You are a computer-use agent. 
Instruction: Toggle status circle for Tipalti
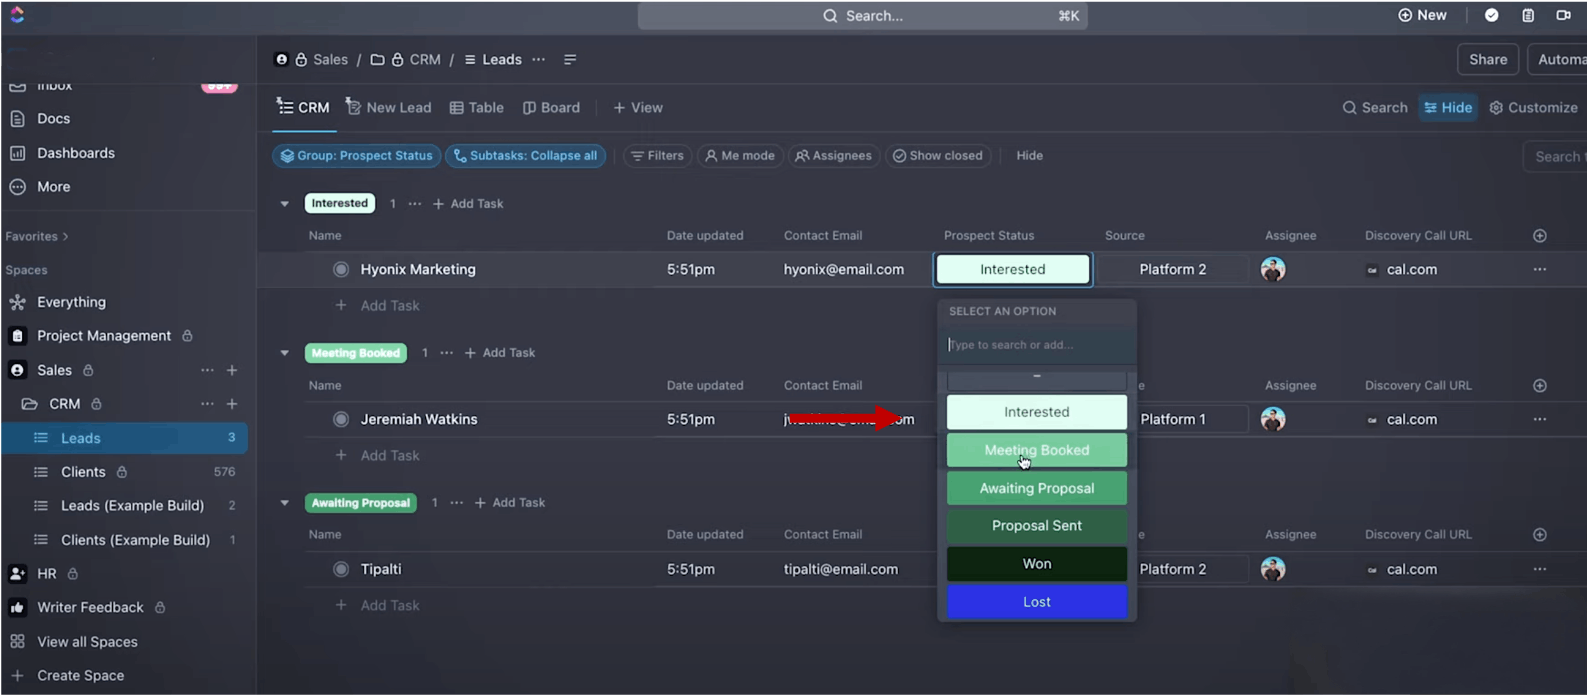[x=341, y=569]
